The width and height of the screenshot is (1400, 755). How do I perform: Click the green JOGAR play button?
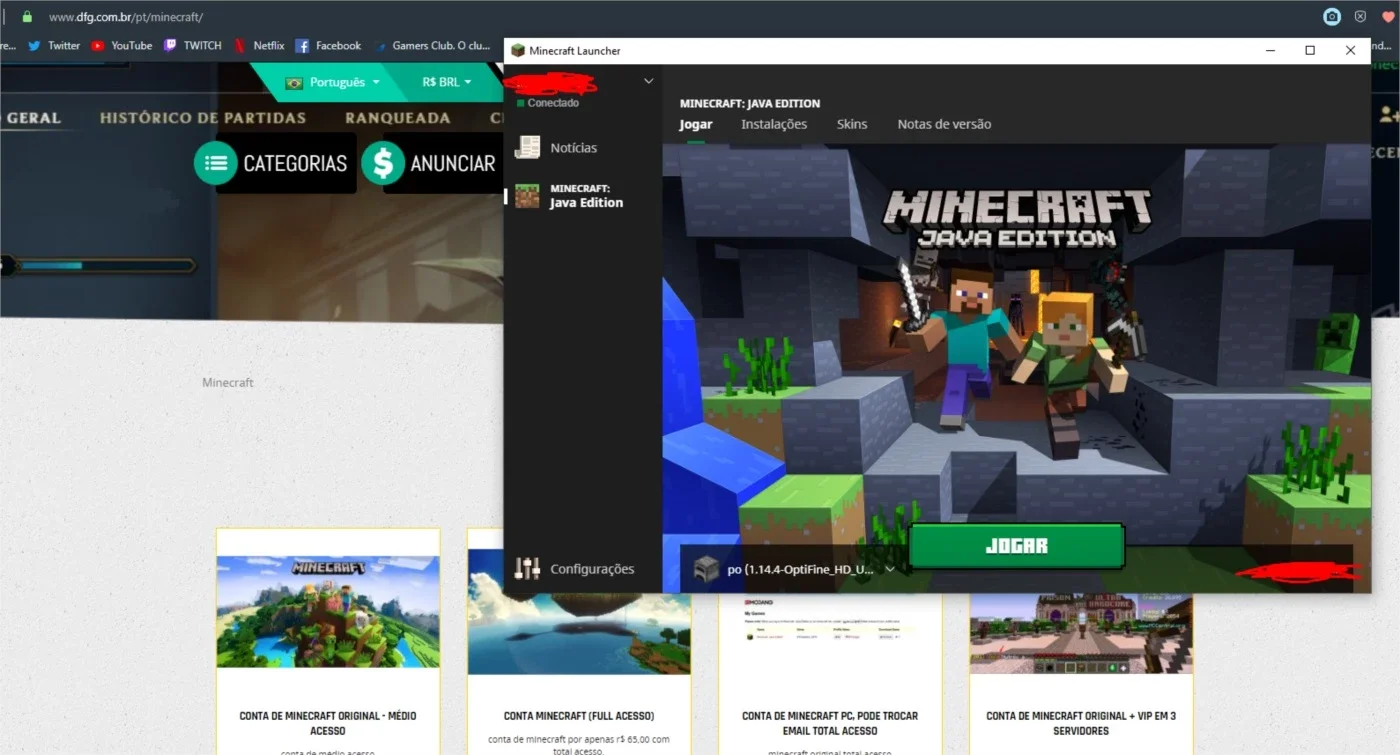pos(1017,546)
